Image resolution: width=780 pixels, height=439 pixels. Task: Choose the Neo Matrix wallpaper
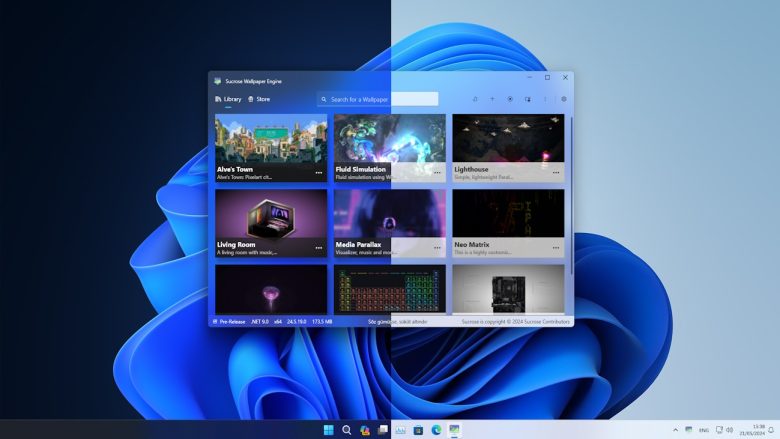508,215
